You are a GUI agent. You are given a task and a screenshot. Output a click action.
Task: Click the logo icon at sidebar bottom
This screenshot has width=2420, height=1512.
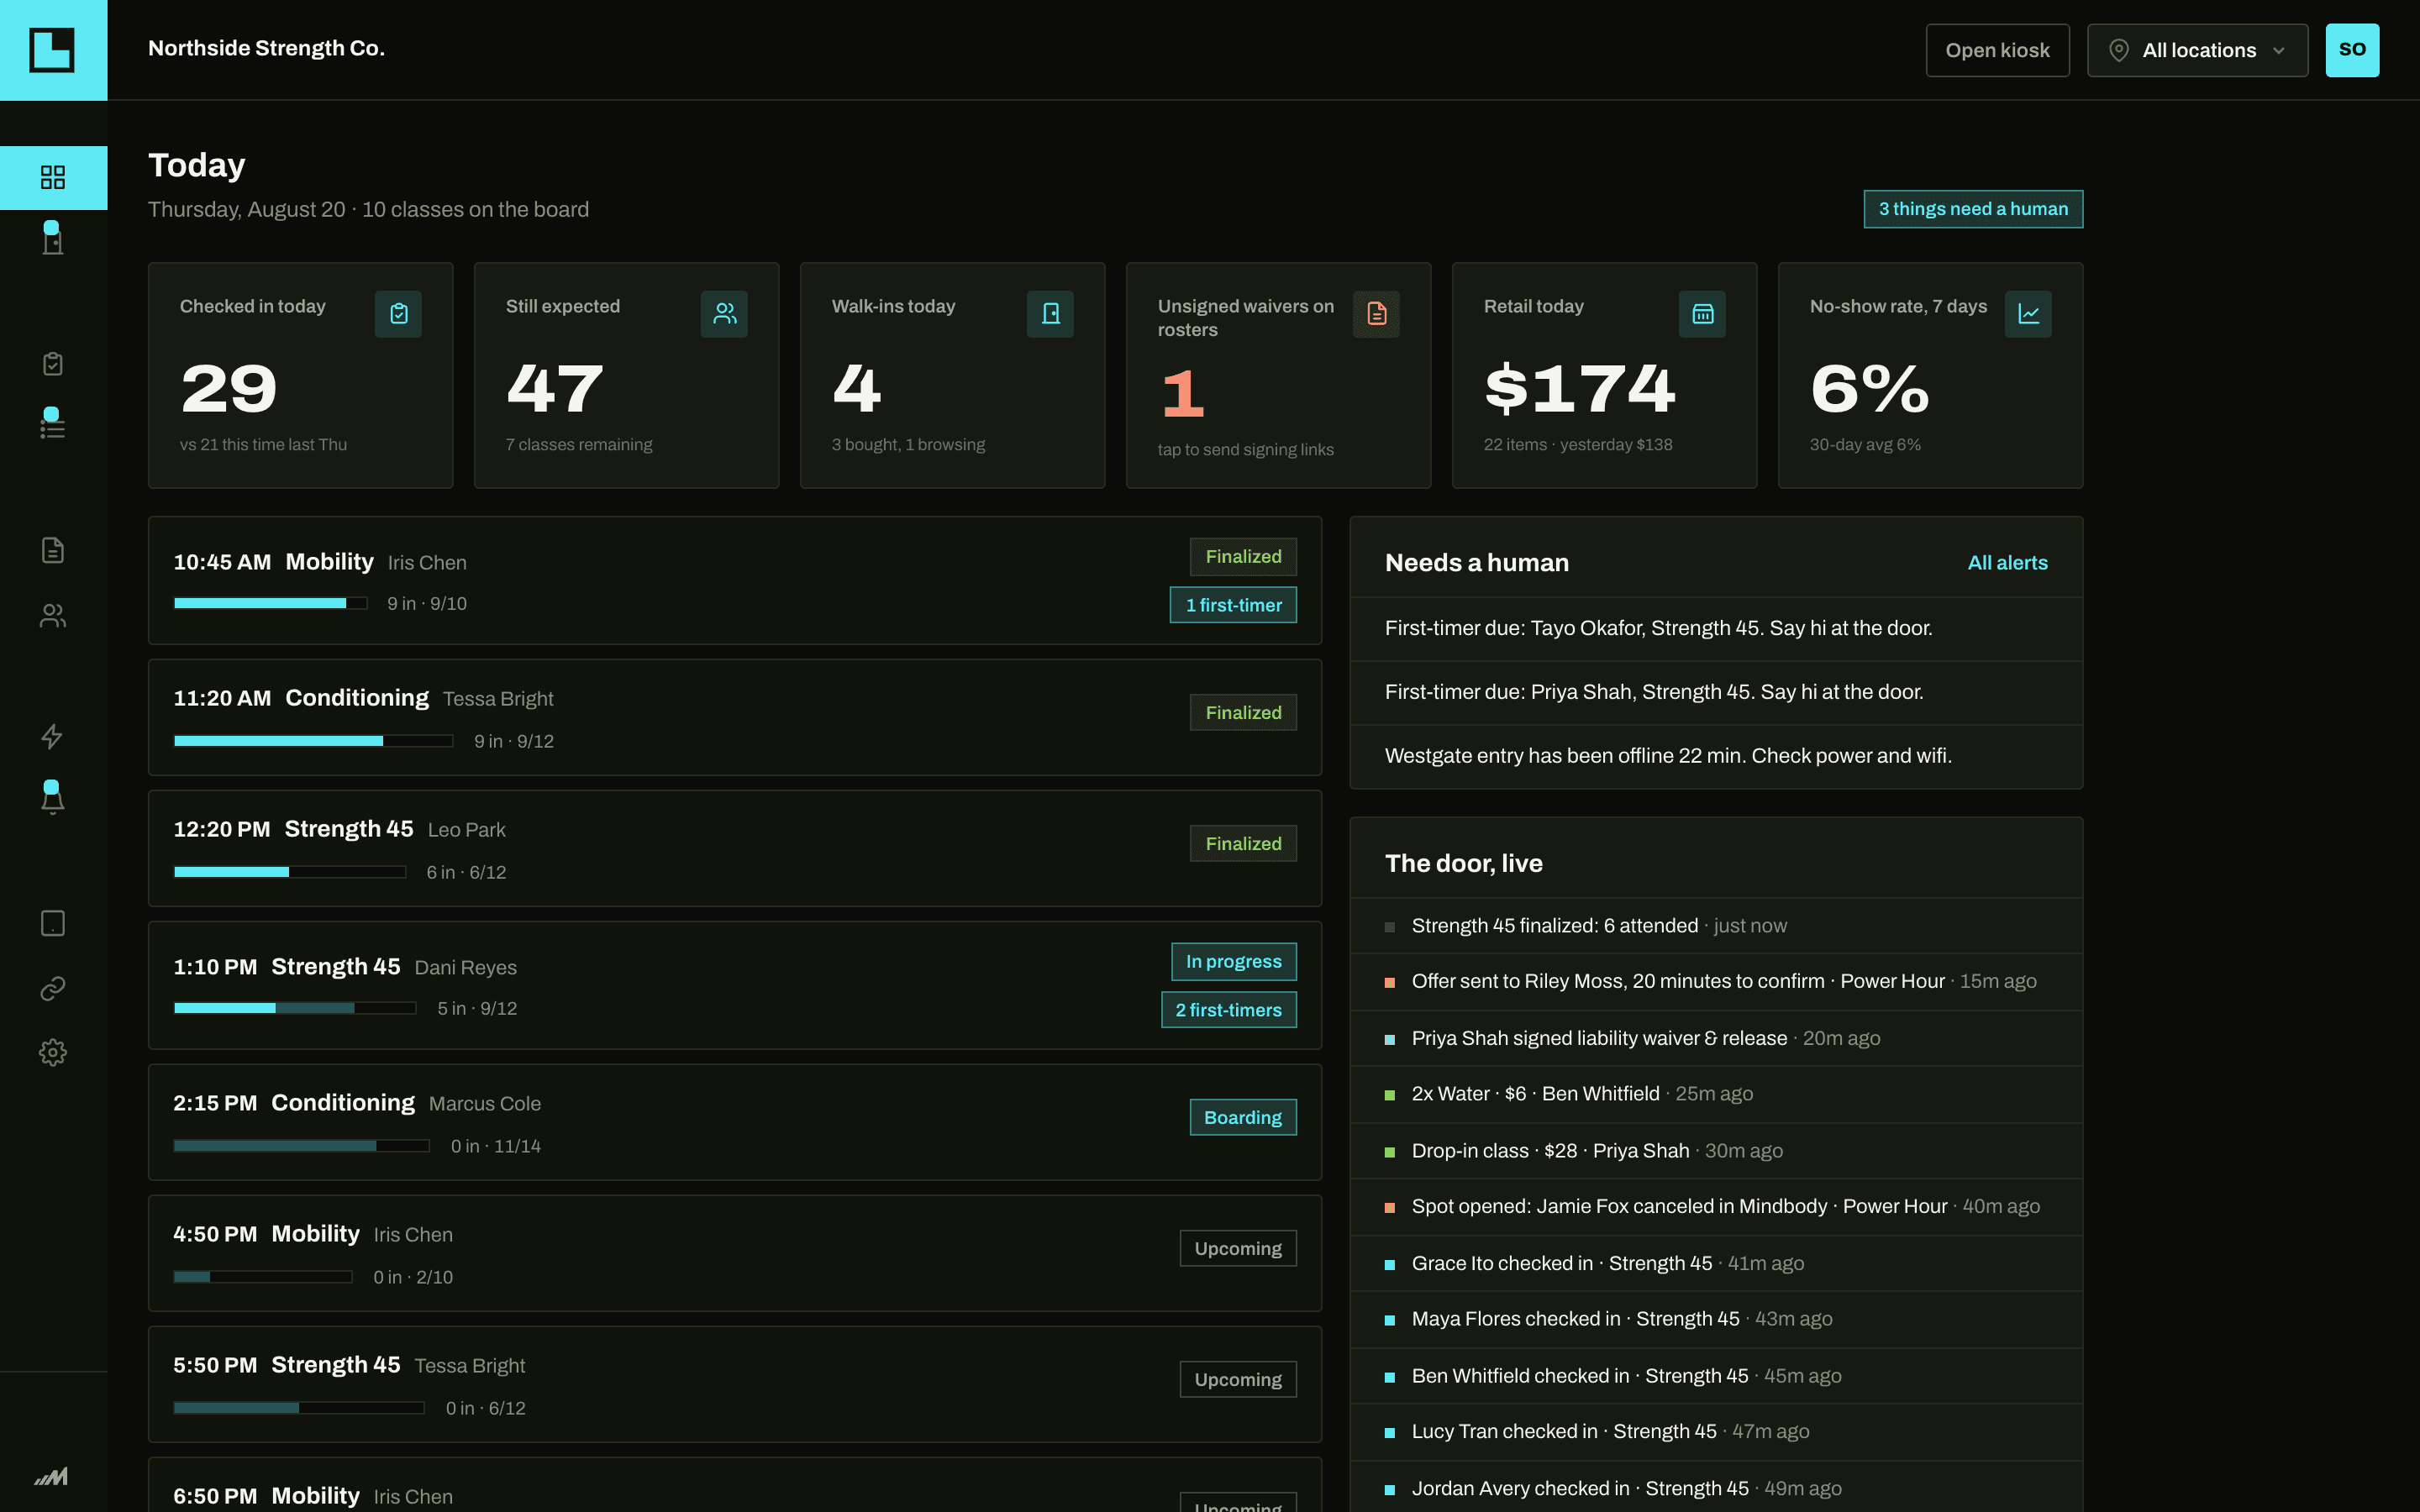click(x=52, y=1476)
